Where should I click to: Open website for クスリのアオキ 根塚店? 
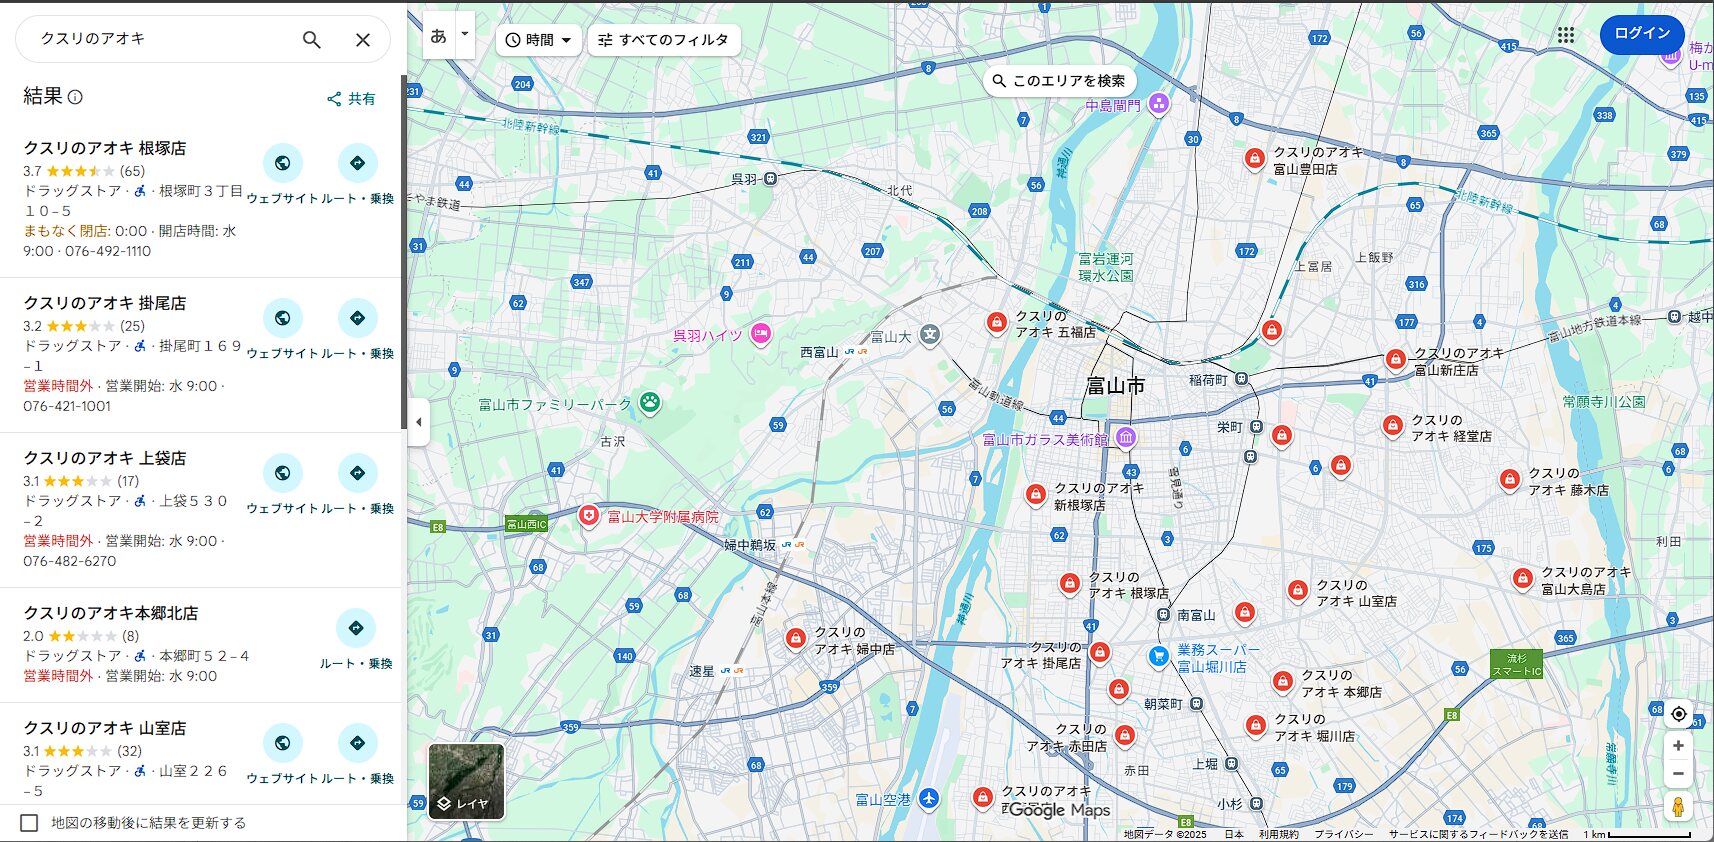tap(283, 164)
